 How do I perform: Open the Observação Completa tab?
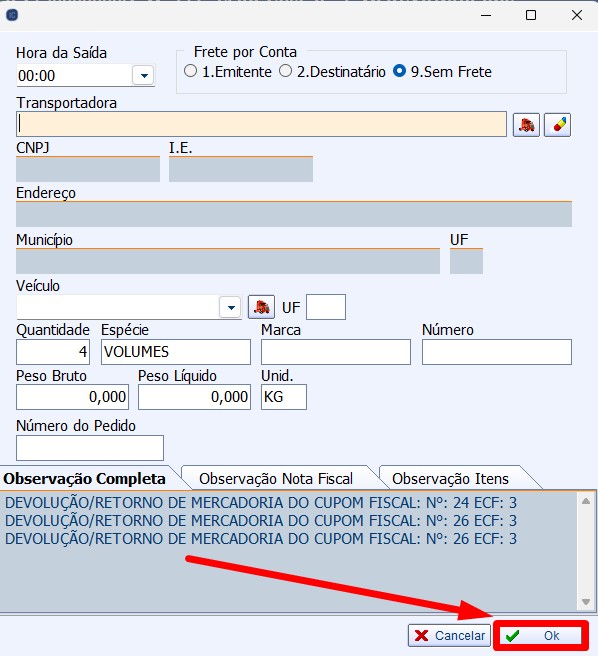tap(85, 479)
